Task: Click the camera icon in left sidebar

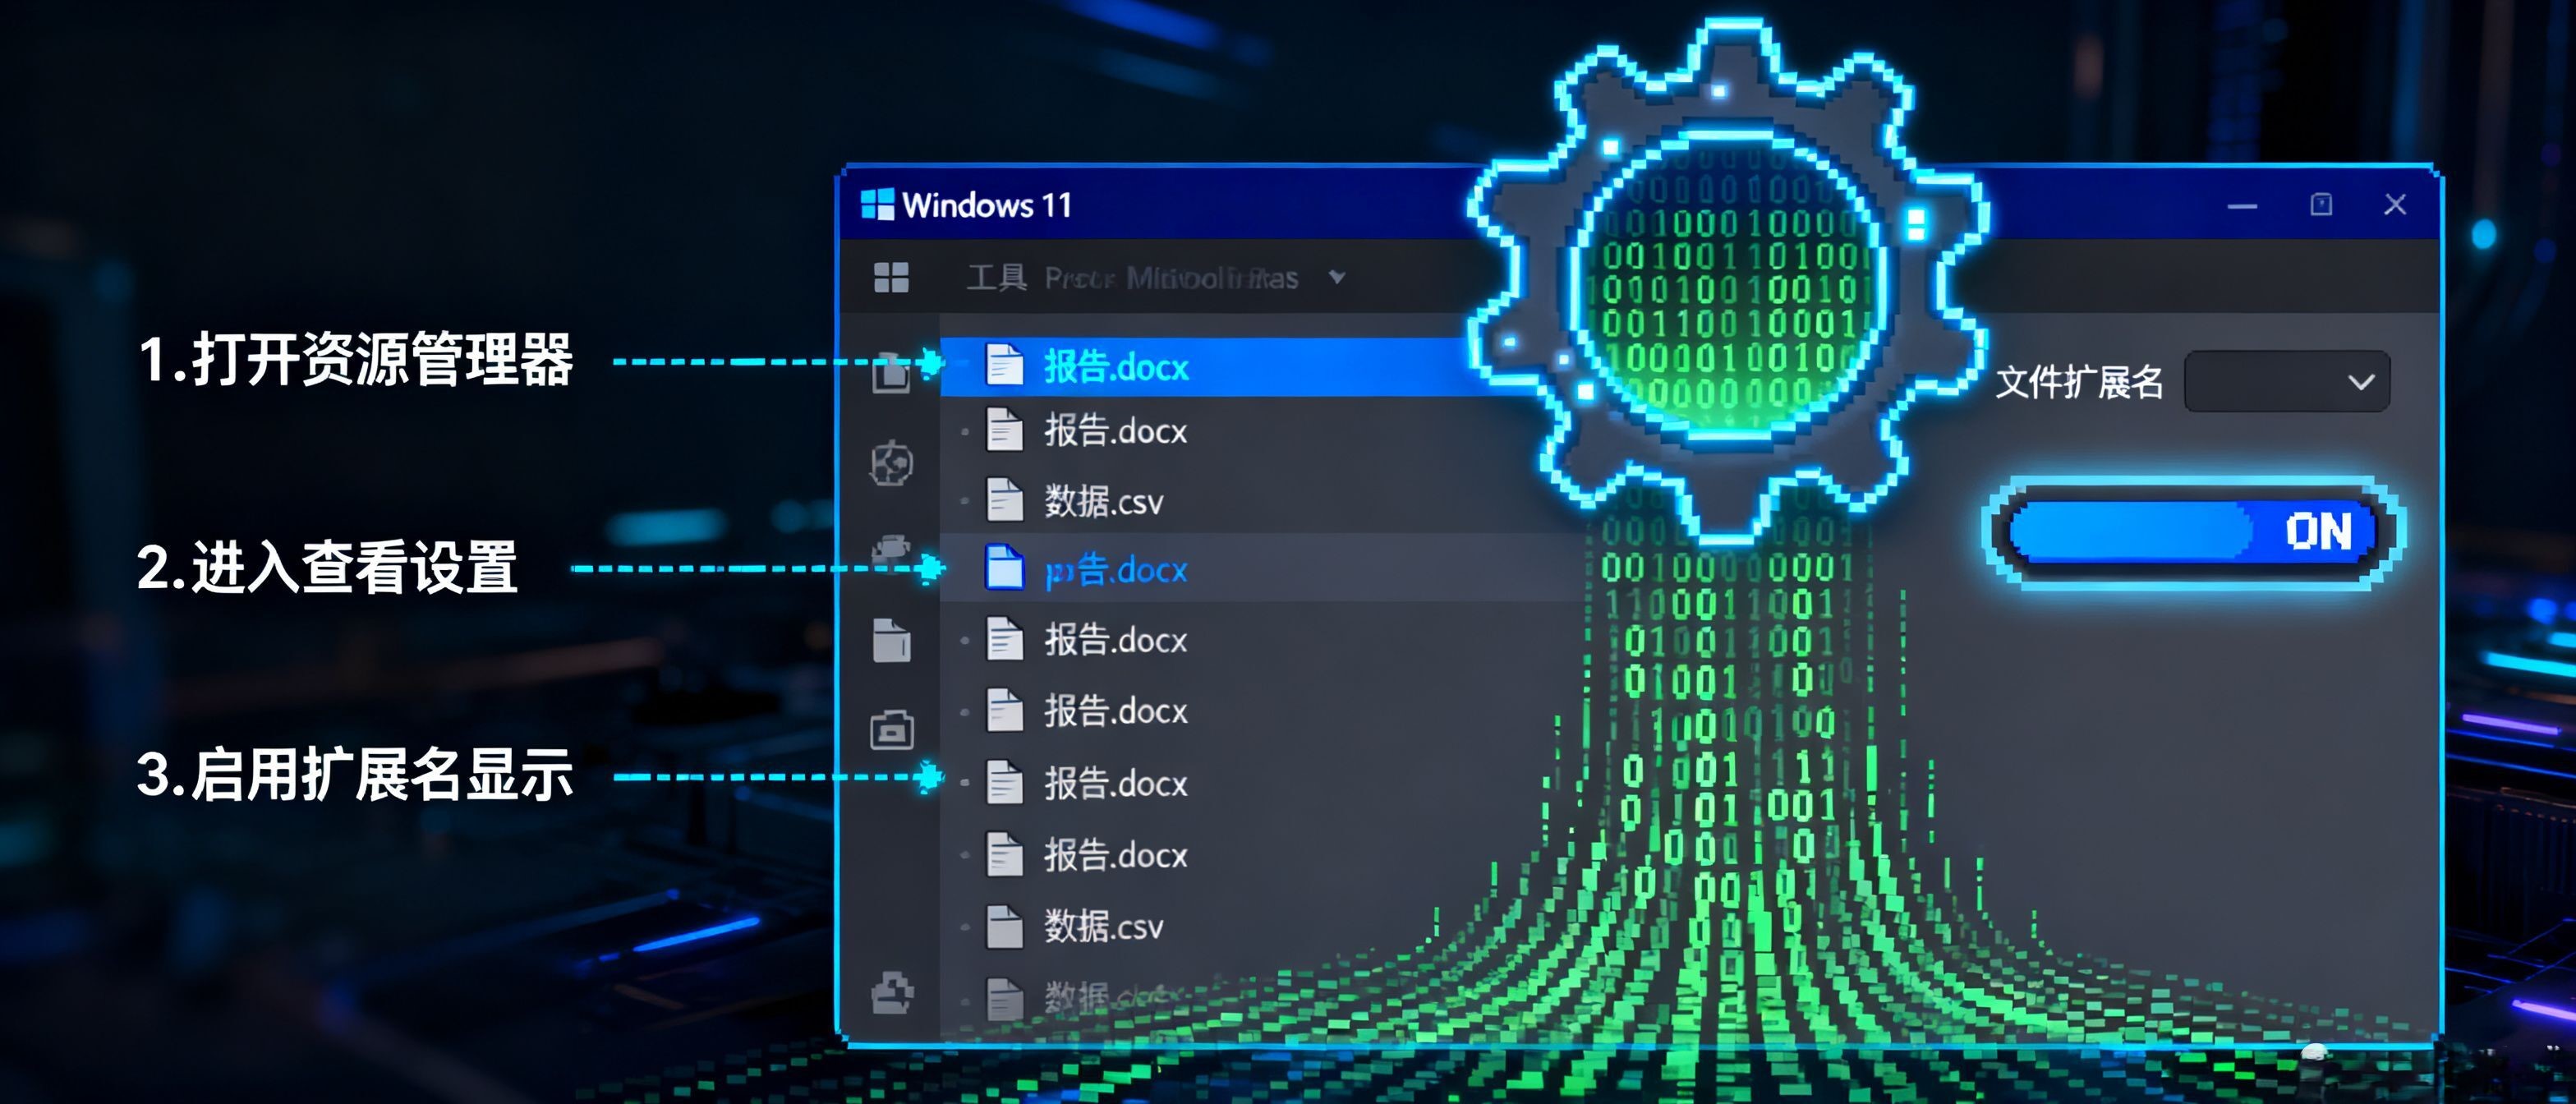Action: point(891,730)
